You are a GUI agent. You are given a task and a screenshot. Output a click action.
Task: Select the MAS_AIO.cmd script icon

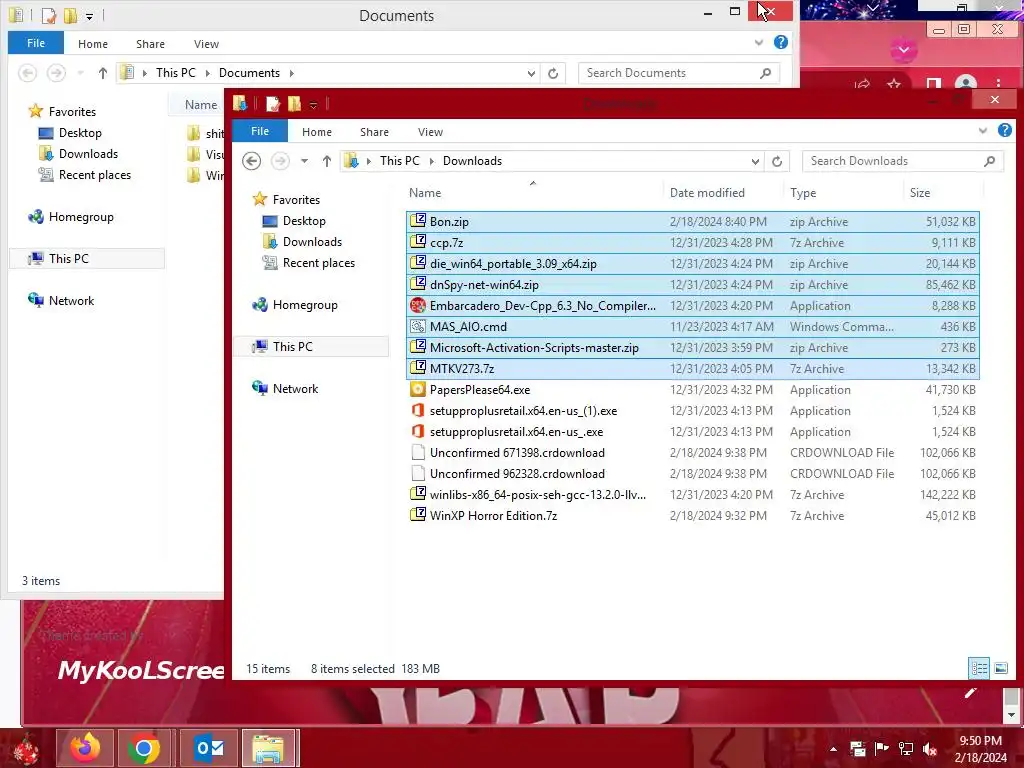[x=417, y=326]
